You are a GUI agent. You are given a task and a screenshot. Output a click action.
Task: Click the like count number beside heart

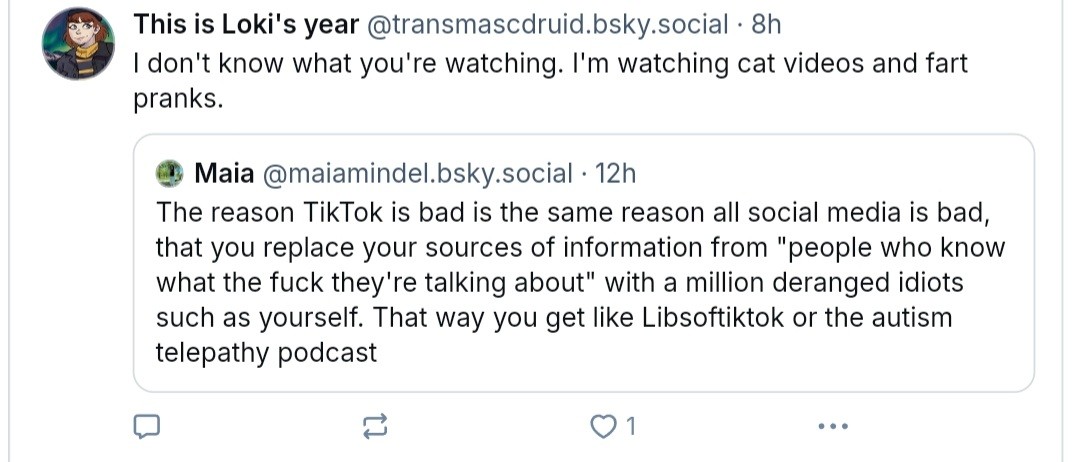(x=630, y=427)
